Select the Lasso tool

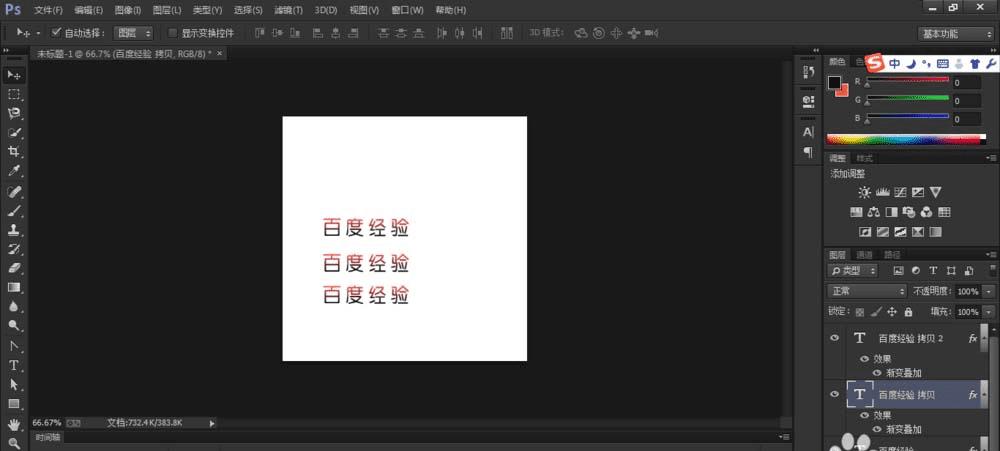point(14,114)
